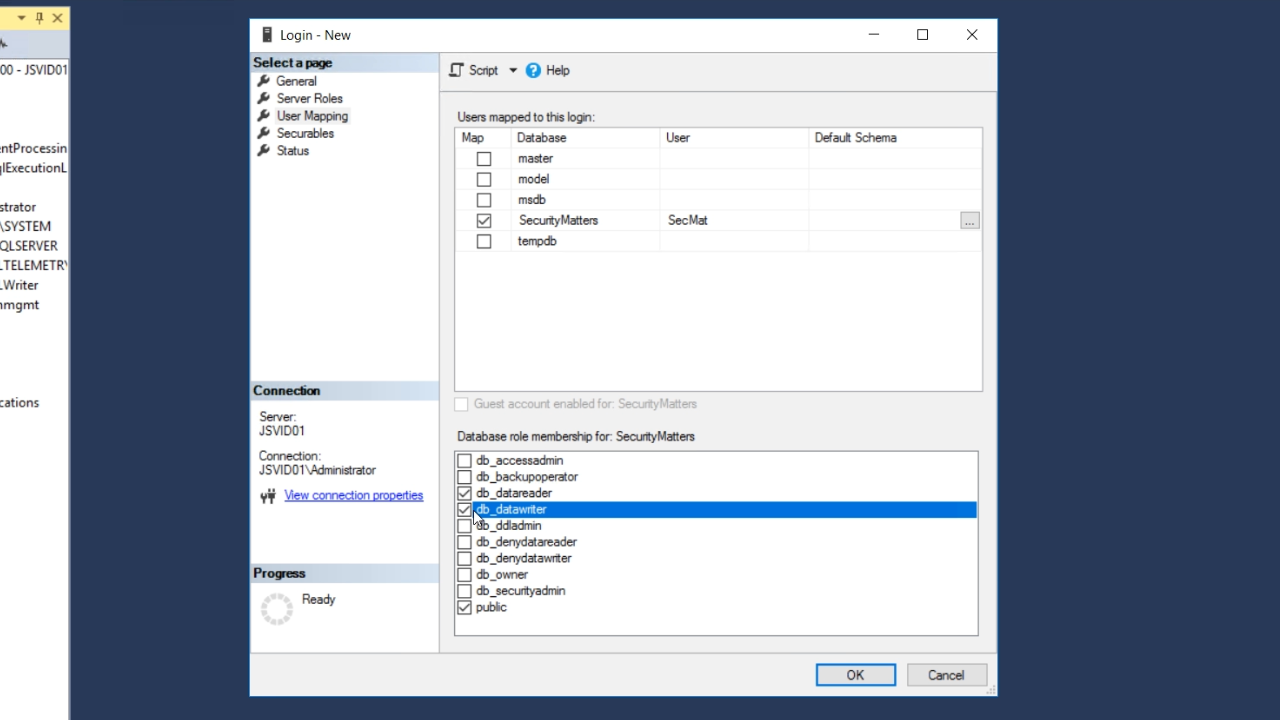Uncheck the SecurityMatters Map checkbox

pos(484,220)
